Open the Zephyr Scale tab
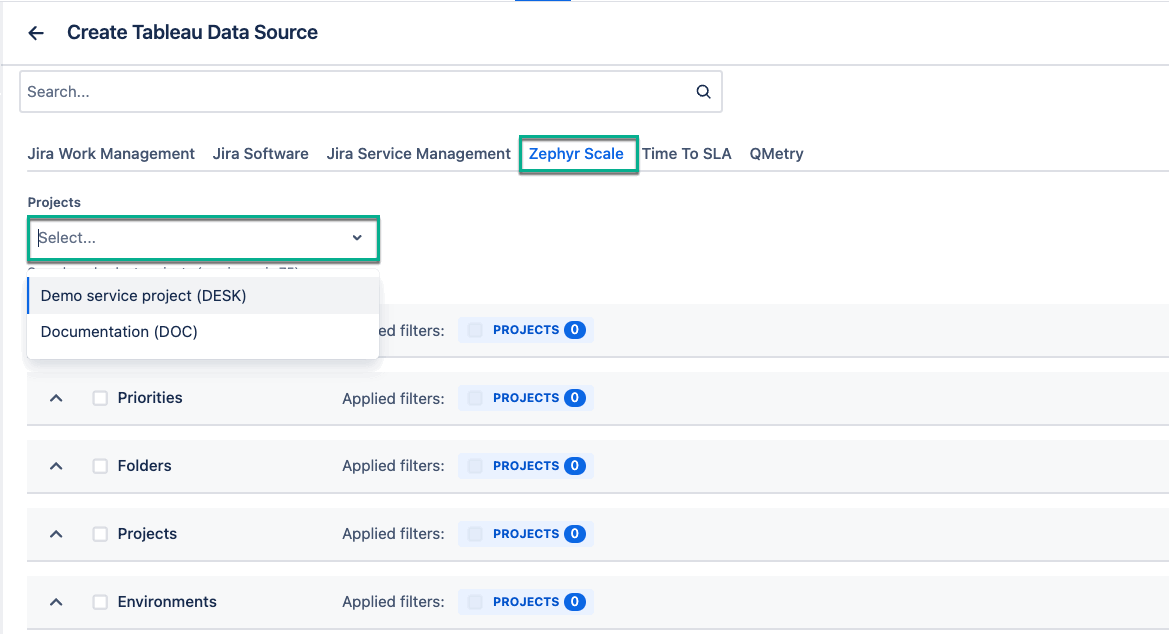 pyautogui.click(x=576, y=154)
